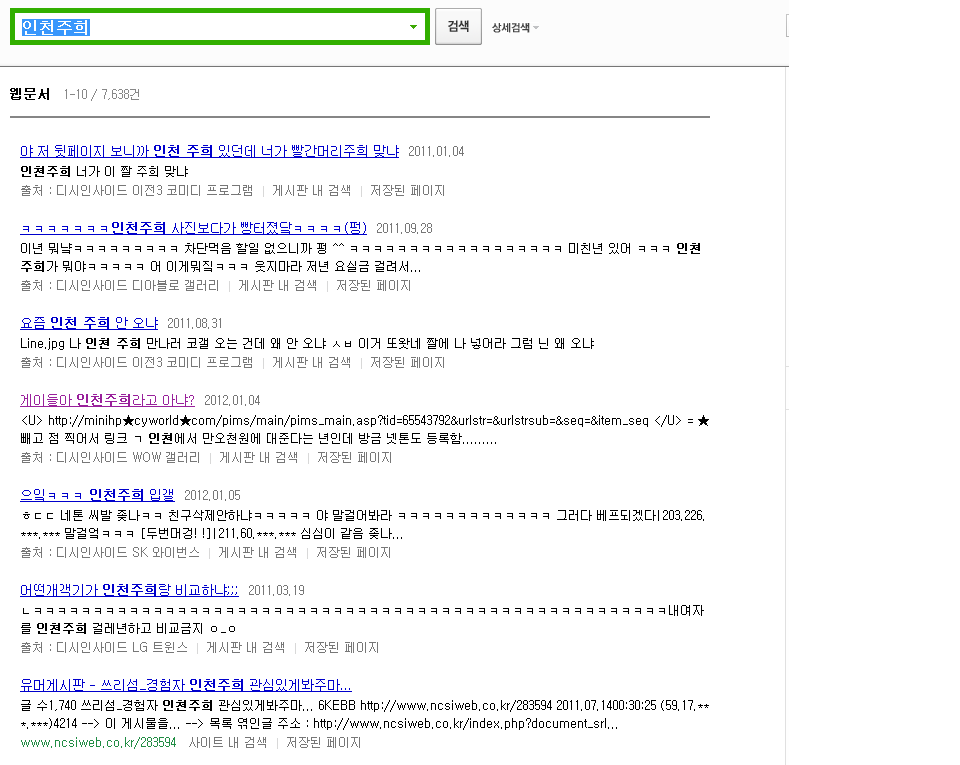Screen dimensions: 960x765
Task: Click 게시판 내 검색 for 디아블로 갤러리 result
Action: coord(277,285)
